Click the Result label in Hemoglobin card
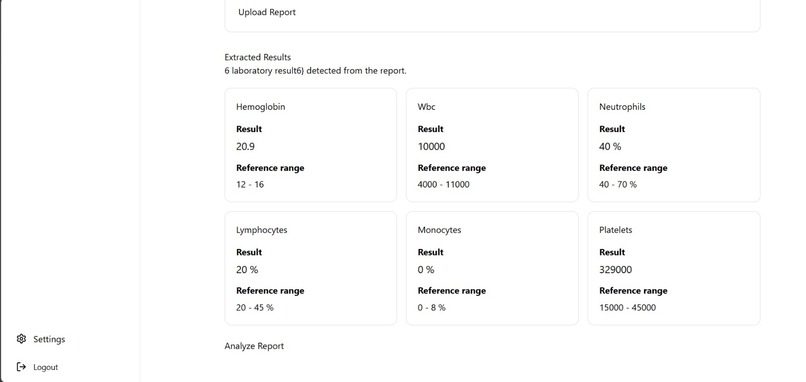 (249, 129)
